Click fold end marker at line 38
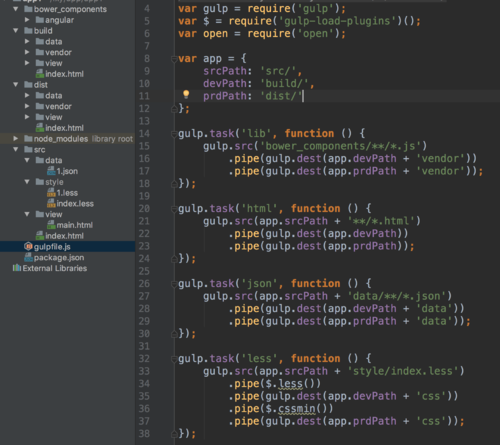Image resolution: width=500 pixels, height=445 pixels. 174,434
